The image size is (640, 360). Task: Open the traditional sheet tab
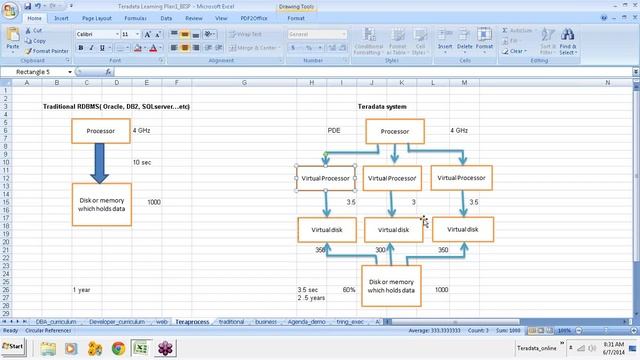pos(231,322)
